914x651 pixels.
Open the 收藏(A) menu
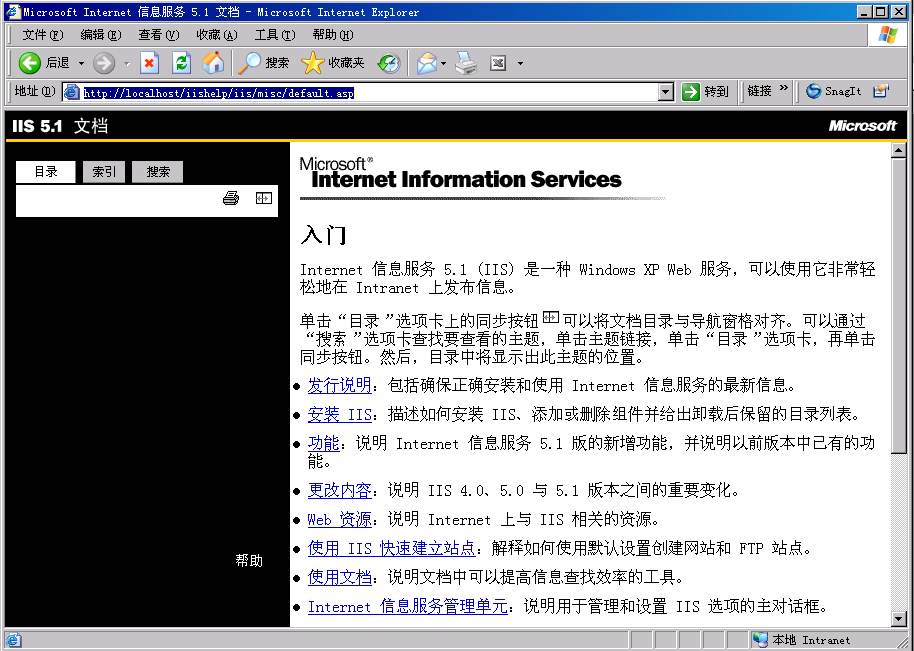pos(217,35)
